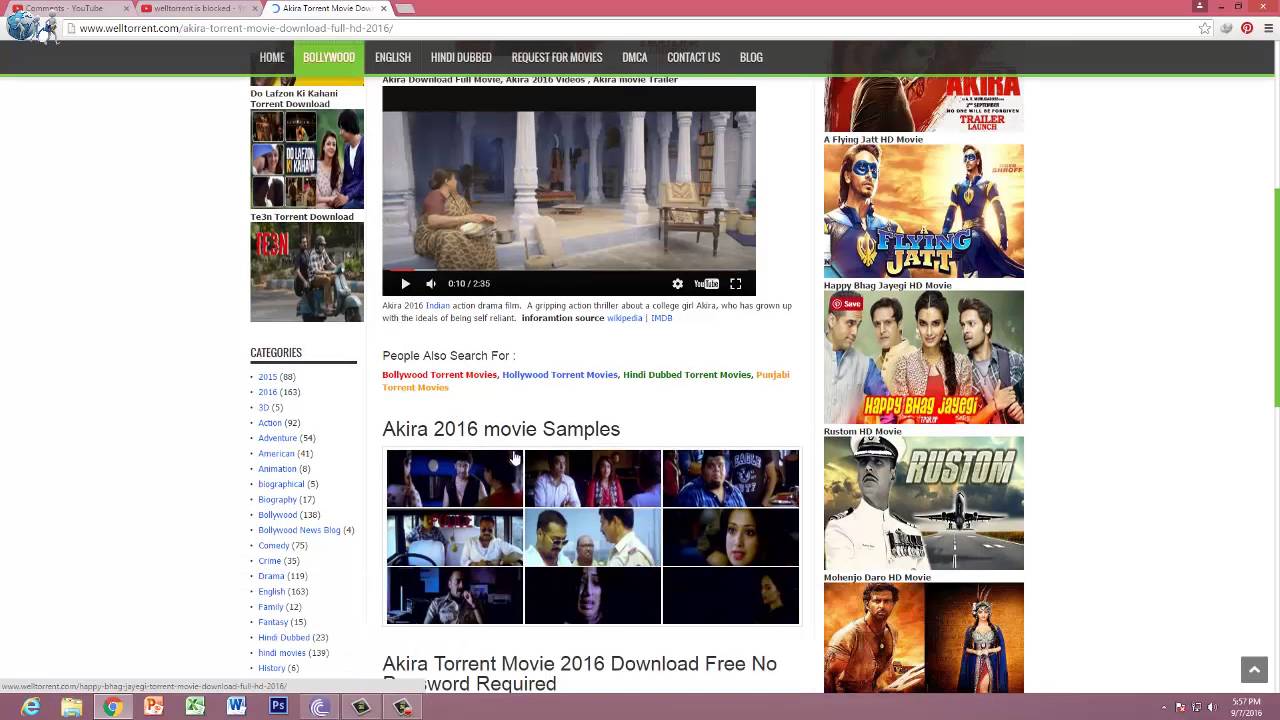The image size is (1280, 720).
Task: Open Excel from taskbar
Action: pos(195,707)
